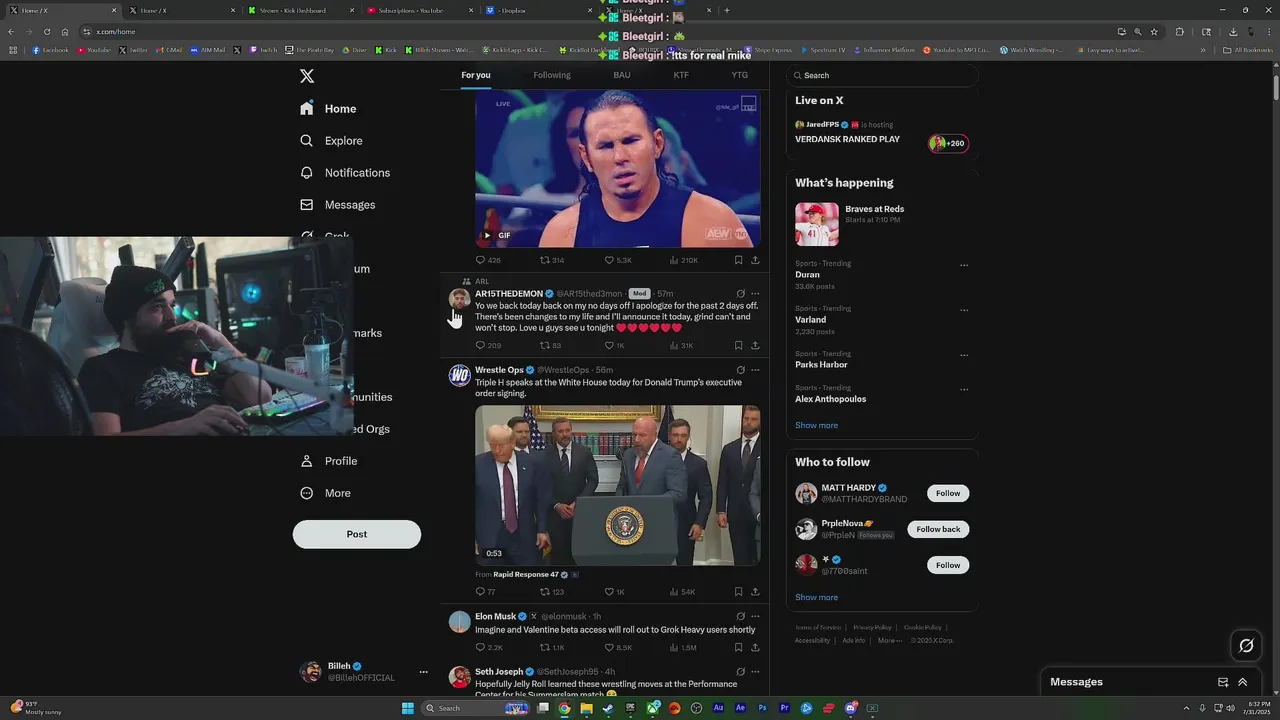Compose new message in Messages drawer
This screenshot has width=1280, height=720.
coord(1222,682)
